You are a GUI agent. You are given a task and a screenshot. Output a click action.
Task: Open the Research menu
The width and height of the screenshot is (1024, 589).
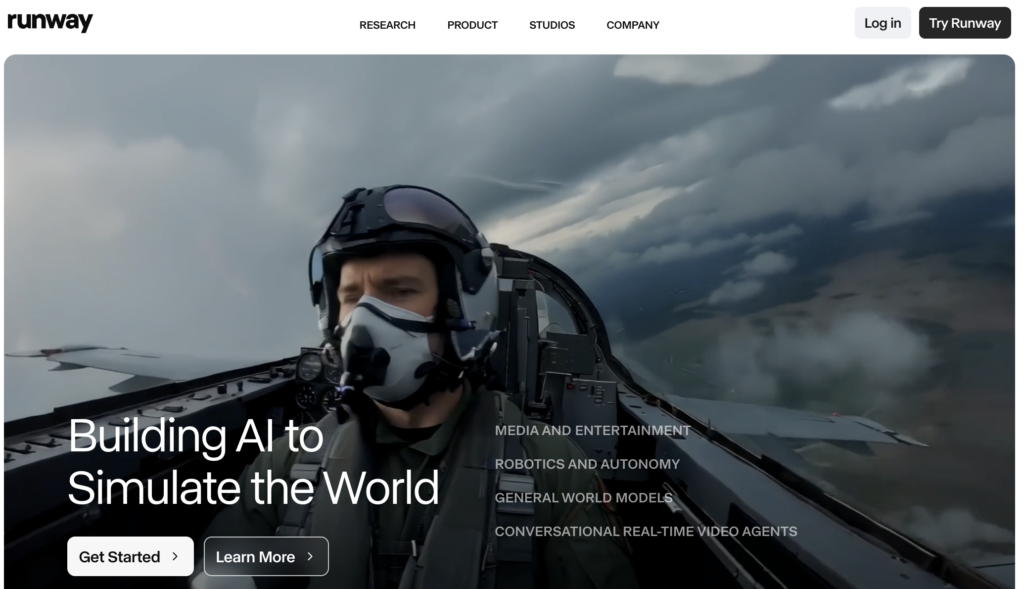387,25
